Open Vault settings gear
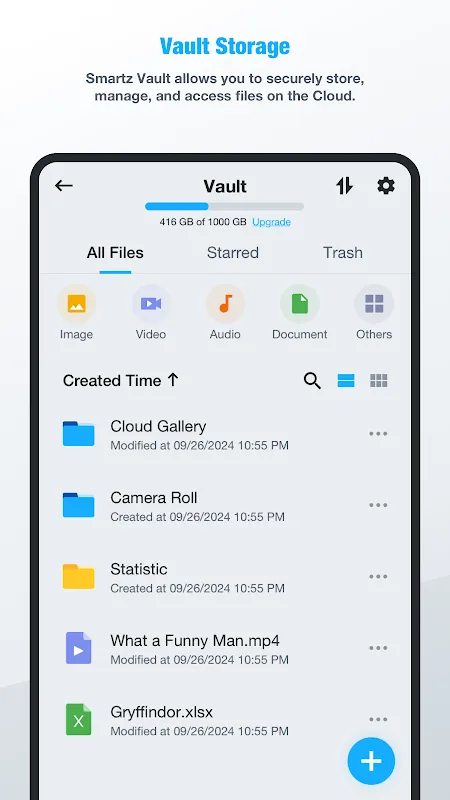This screenshot has height=800, width=450. click(x=386, y=186)
